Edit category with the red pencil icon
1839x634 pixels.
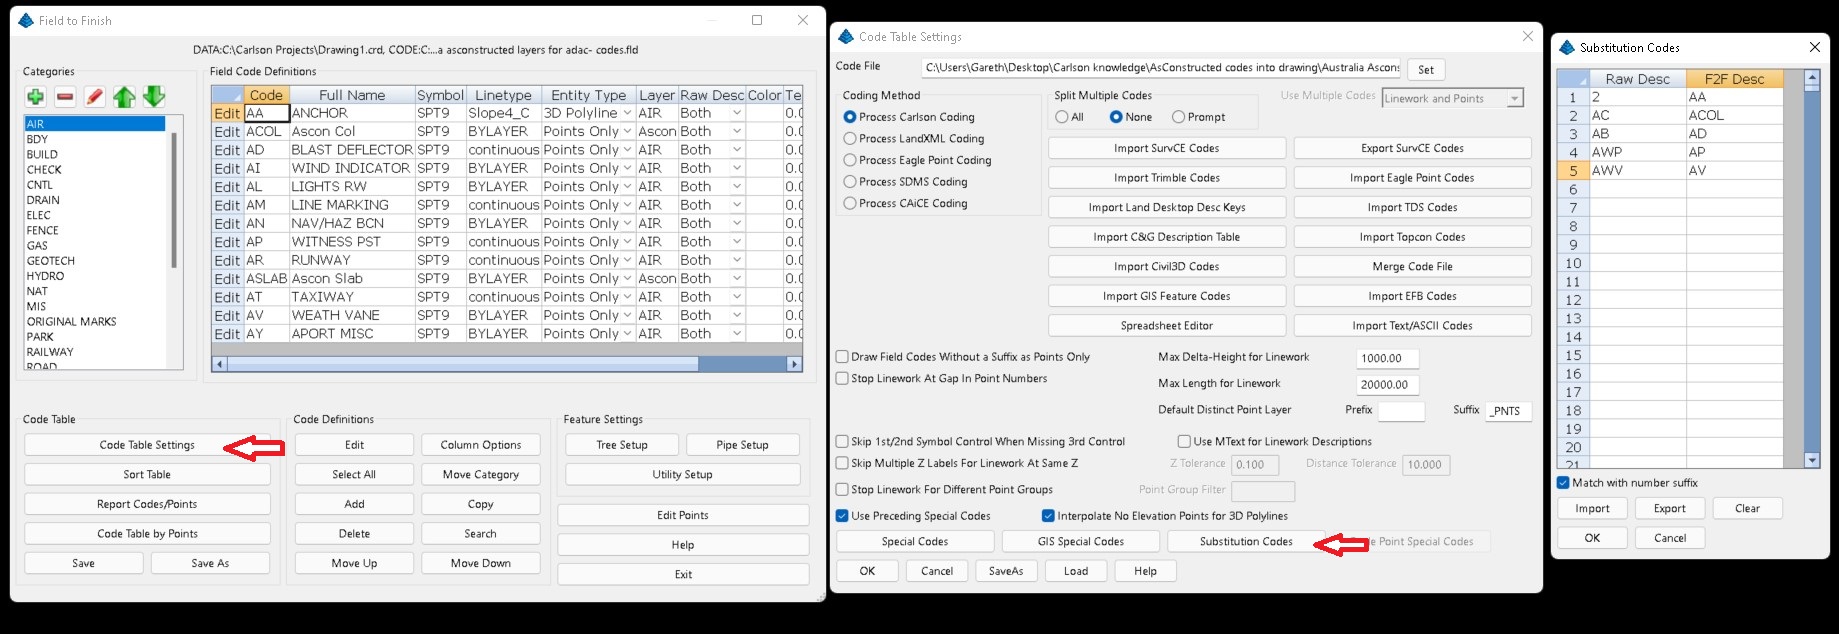[x=95, y=97]
